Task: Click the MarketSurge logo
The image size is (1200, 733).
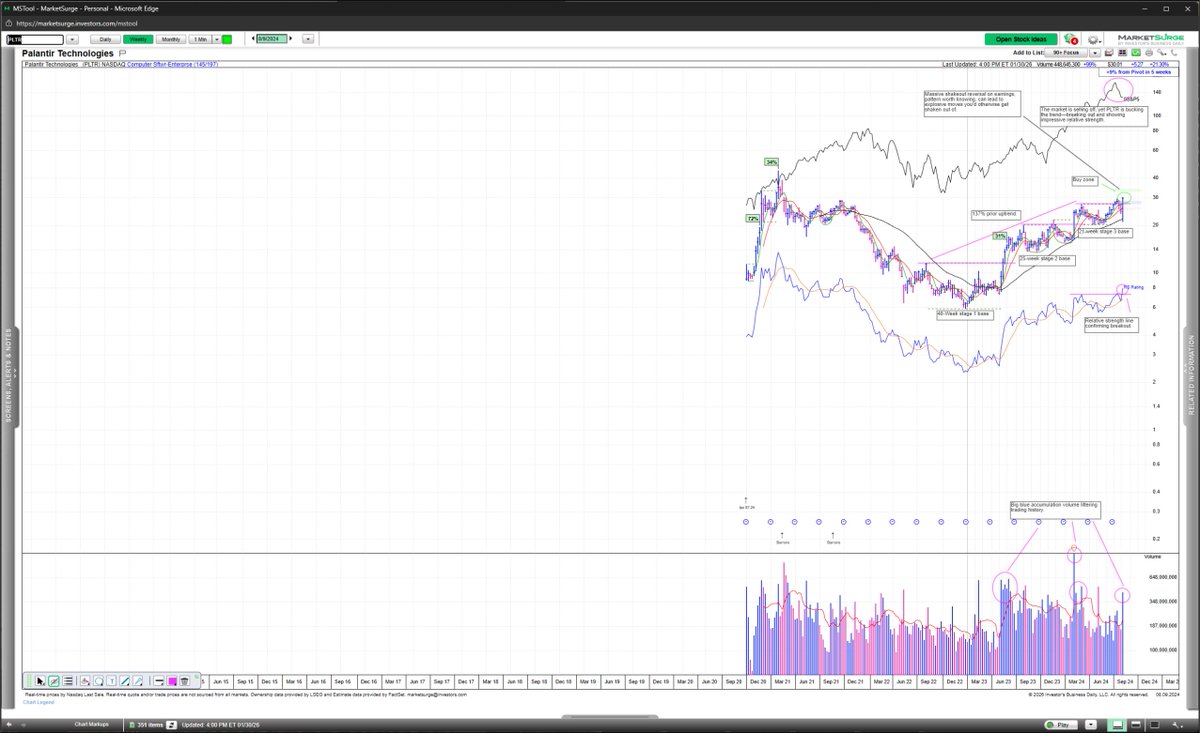Action: [x=1150, y=40]
